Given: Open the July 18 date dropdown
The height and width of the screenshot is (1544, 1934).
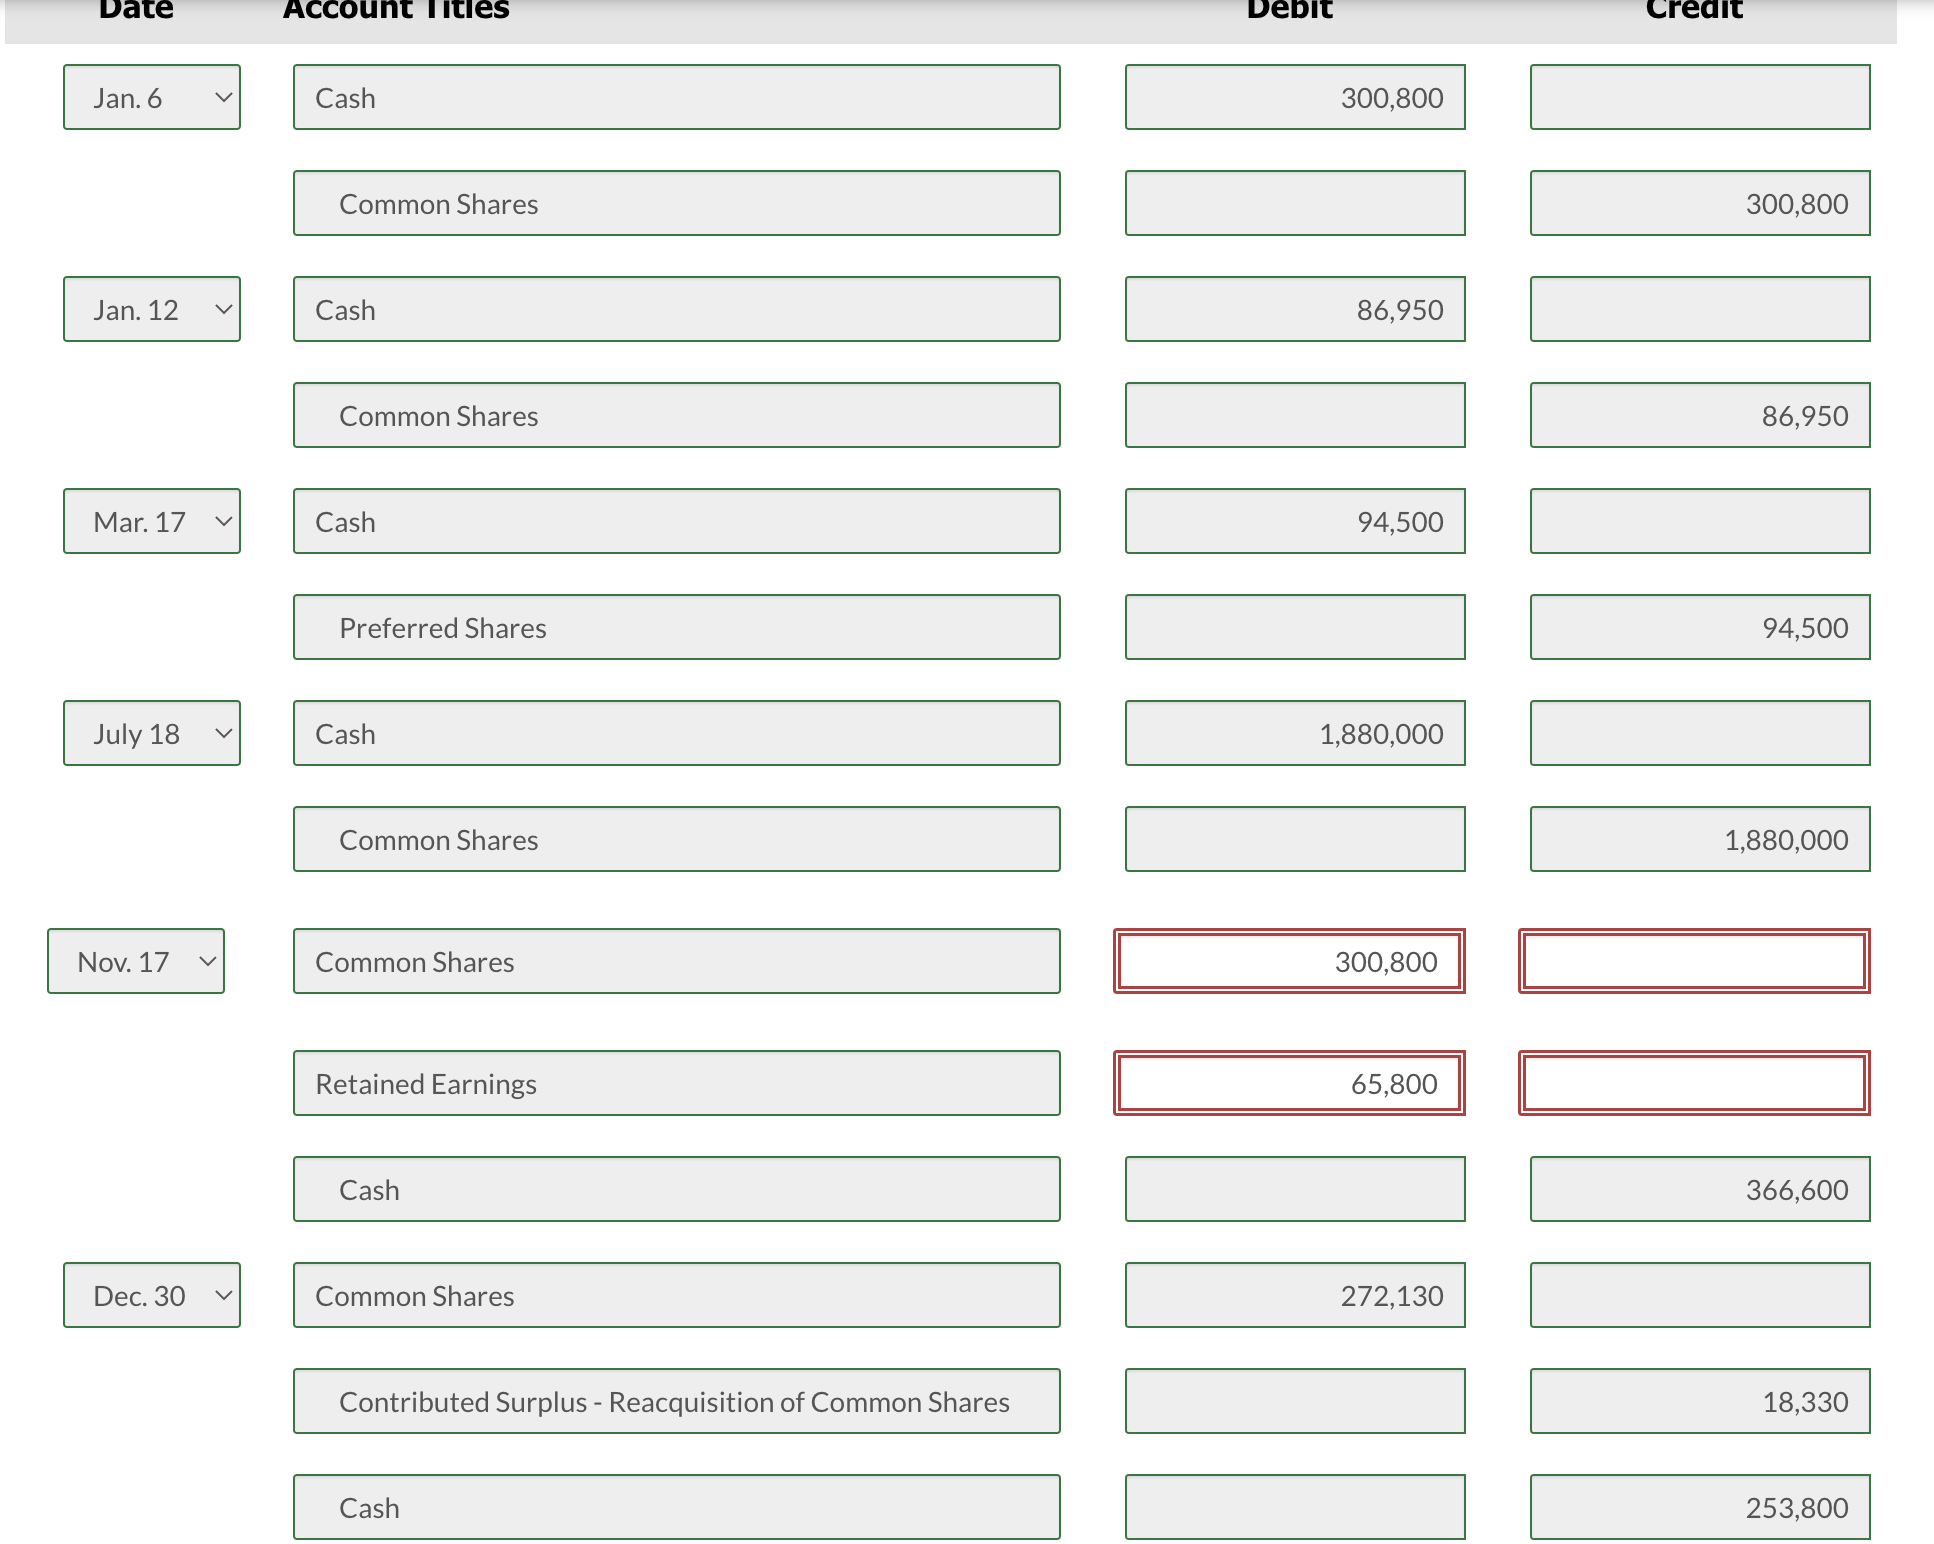Looking at the screenshot, I should tap(151, 733).
